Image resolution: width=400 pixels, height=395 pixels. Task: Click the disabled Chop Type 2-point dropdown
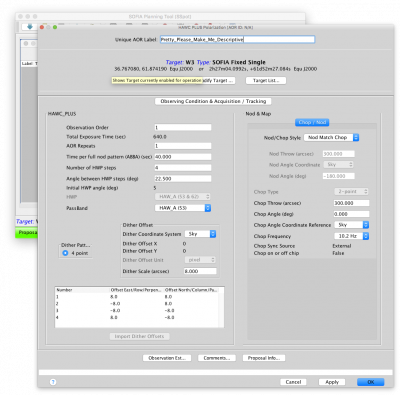(x=351, y=192)
